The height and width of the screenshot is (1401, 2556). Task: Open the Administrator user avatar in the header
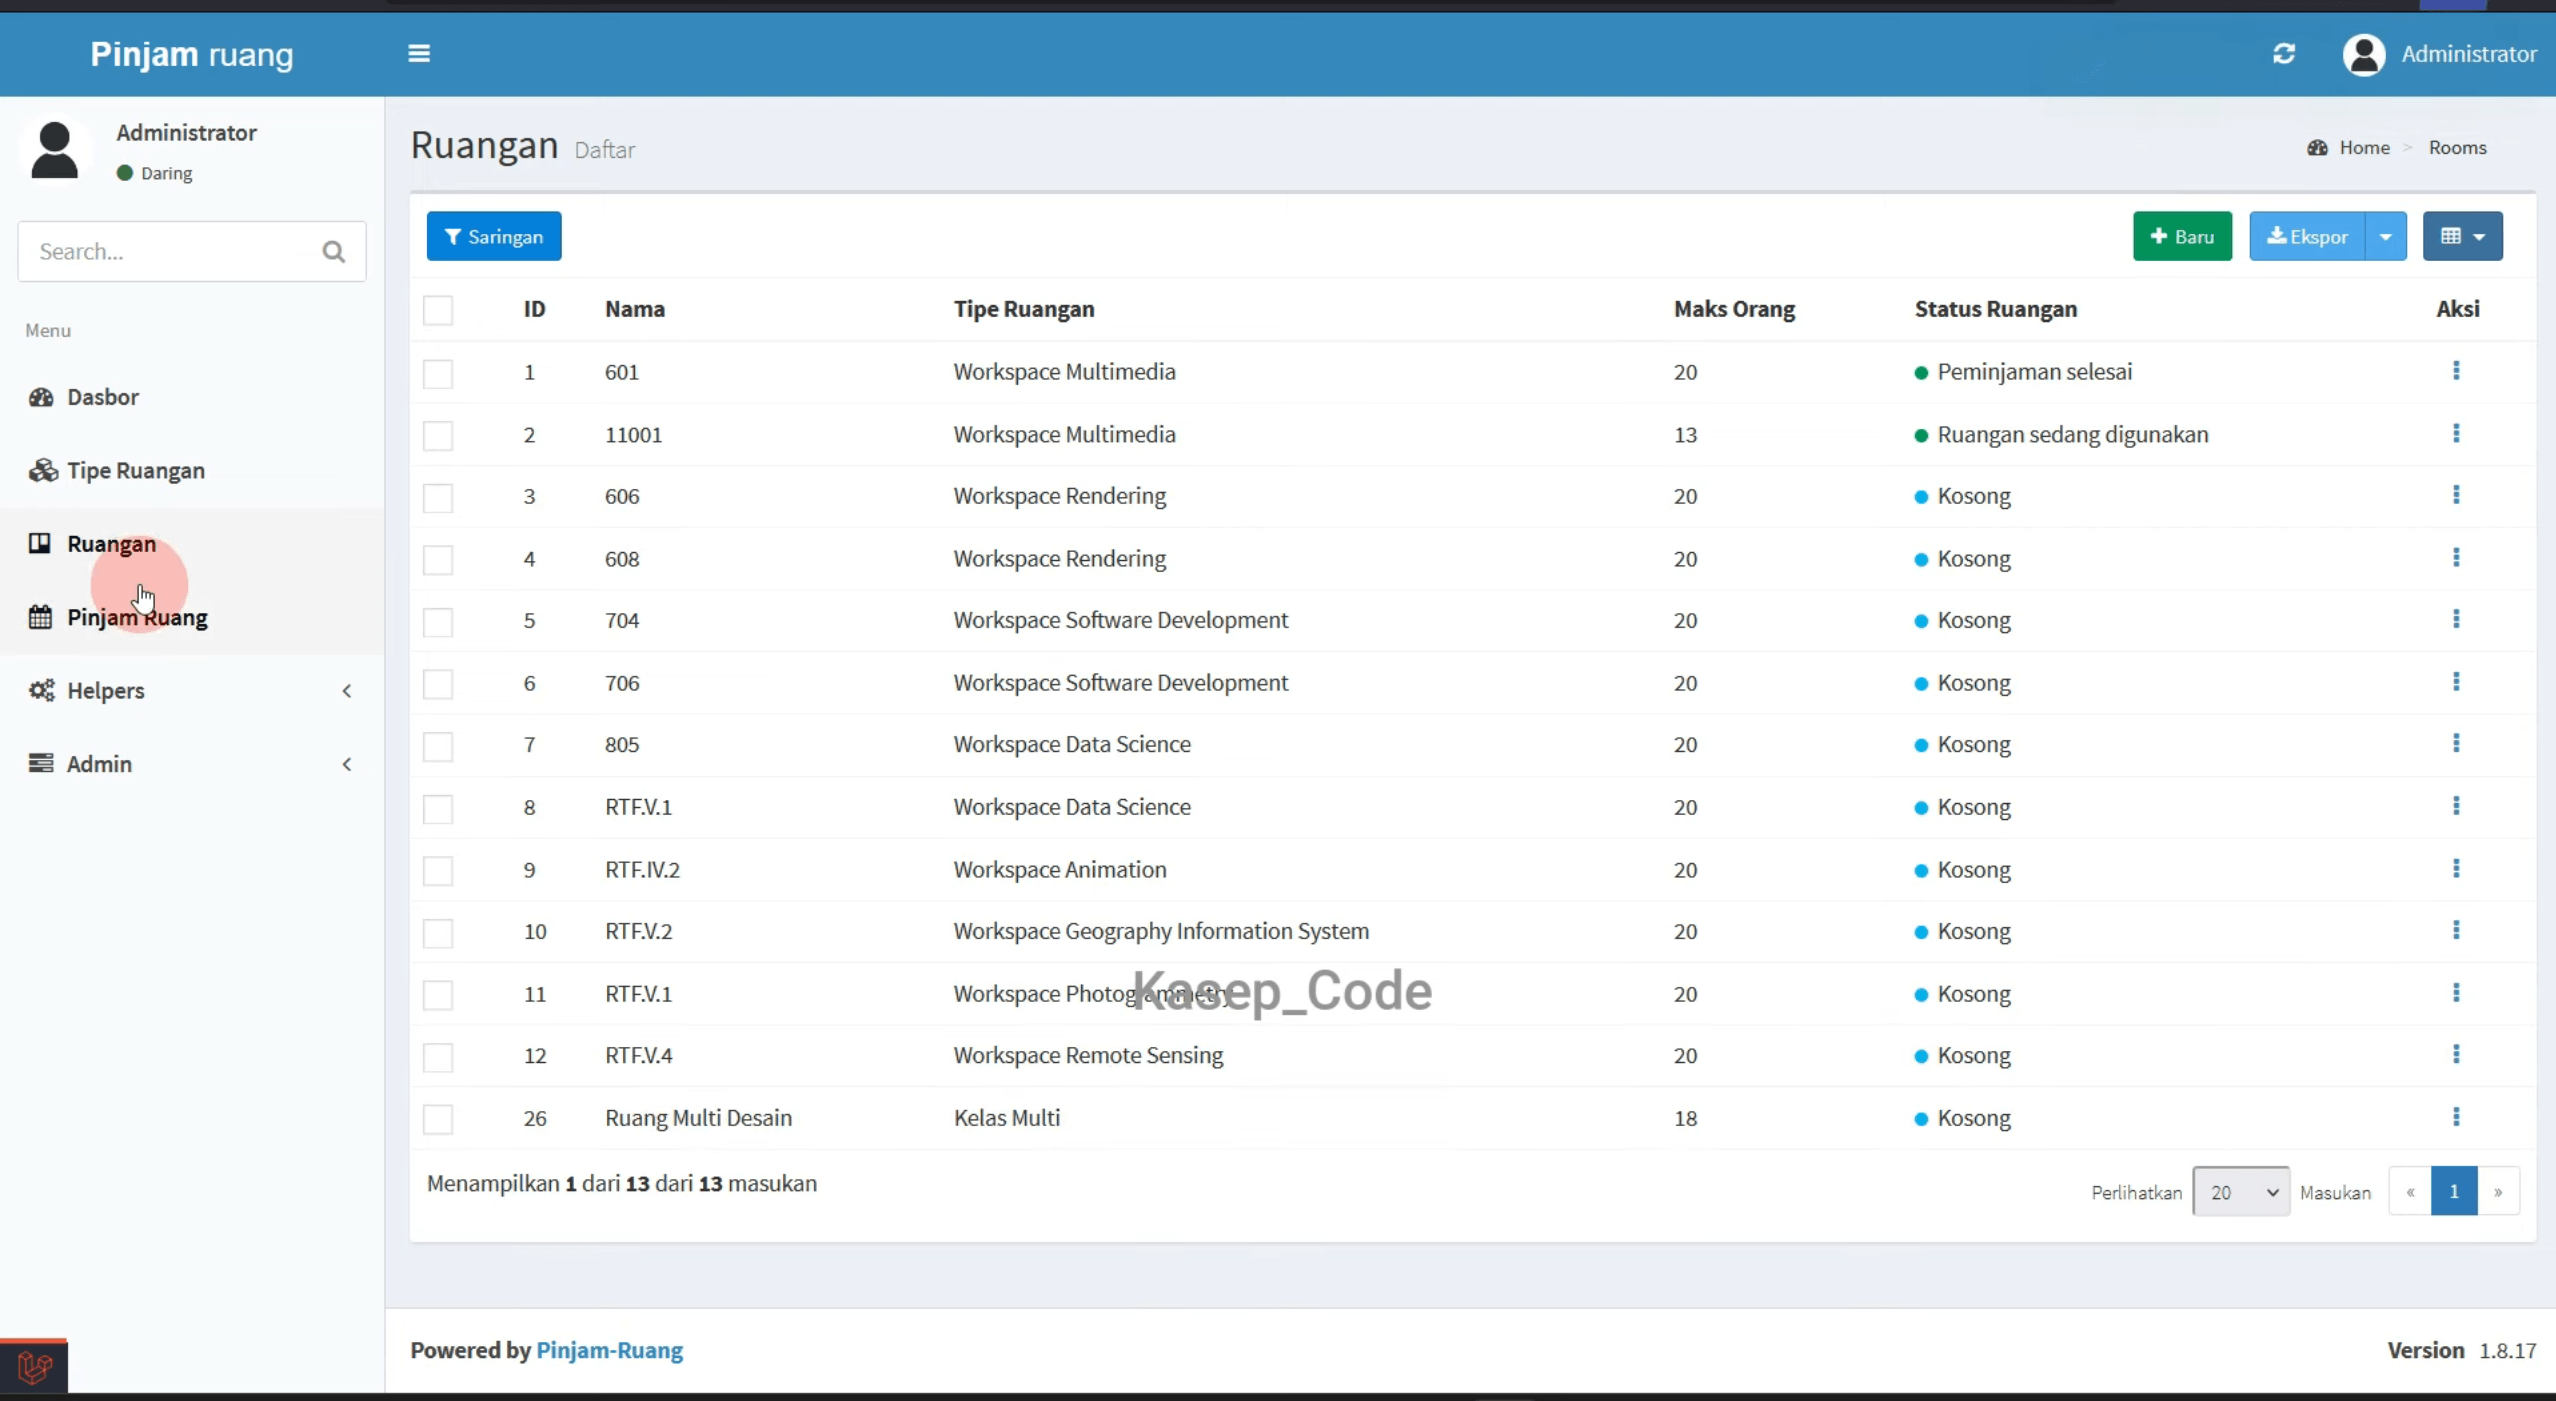coord(2364,54)
